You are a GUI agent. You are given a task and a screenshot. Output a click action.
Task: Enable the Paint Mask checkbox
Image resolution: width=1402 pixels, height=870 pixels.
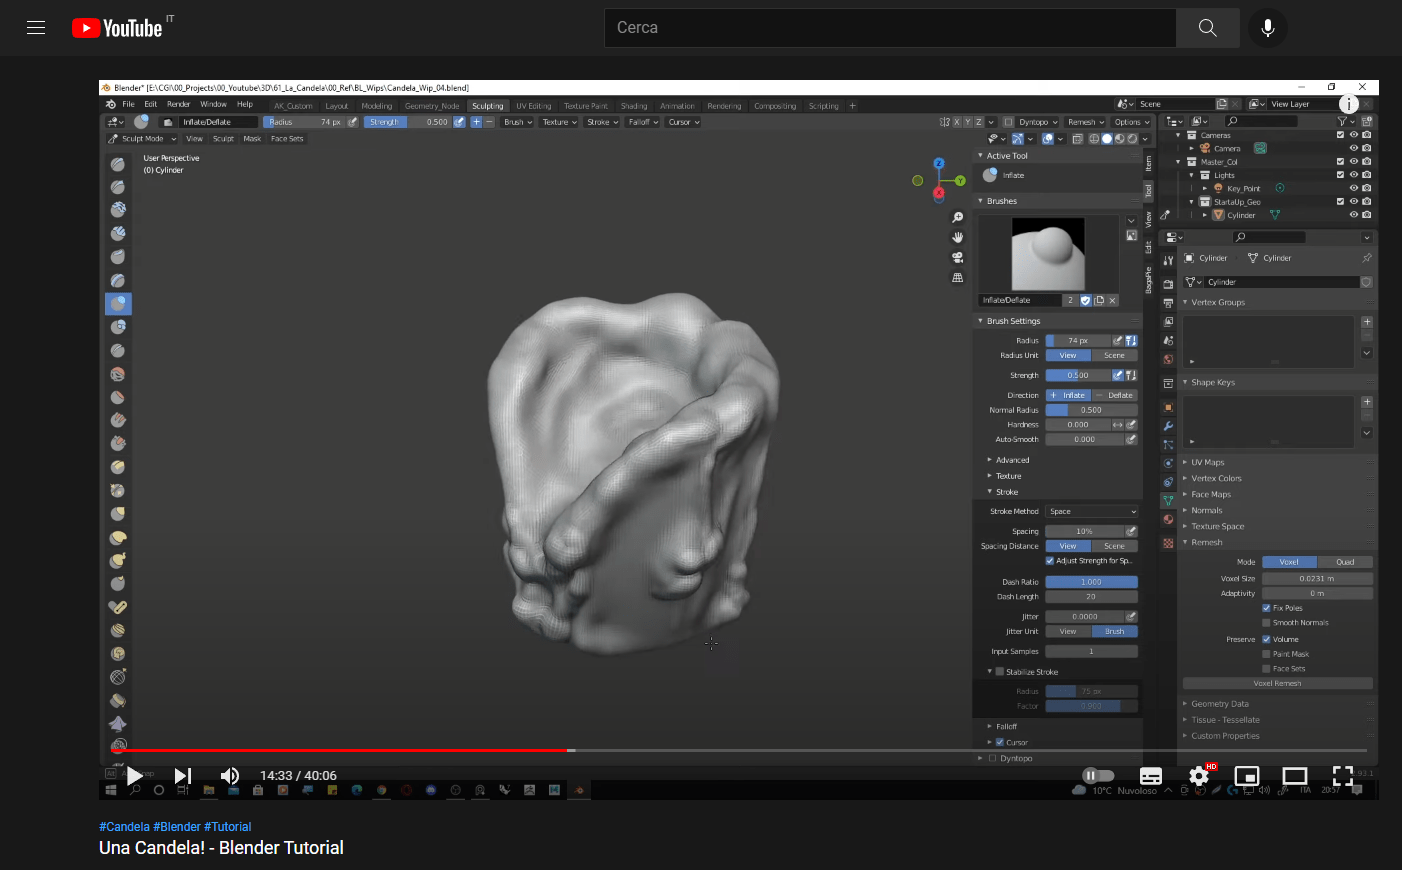pos(1266,654)
